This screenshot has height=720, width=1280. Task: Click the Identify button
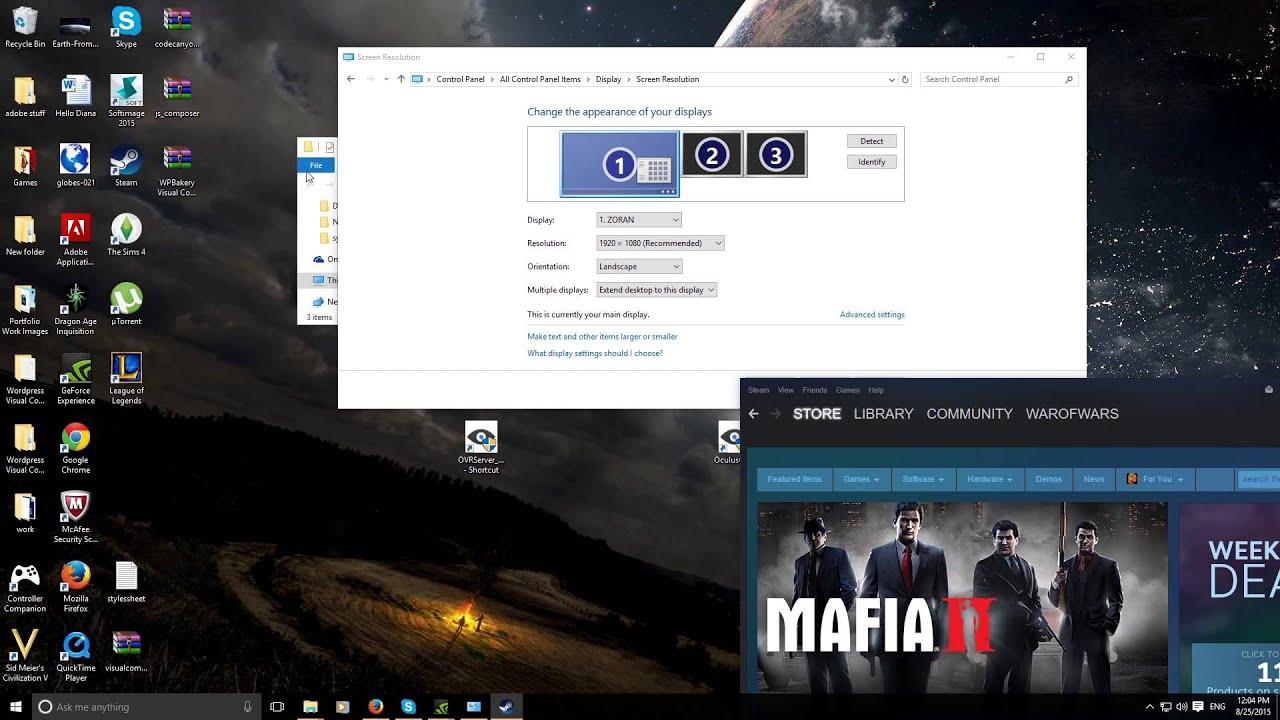[x=872, y=162]
